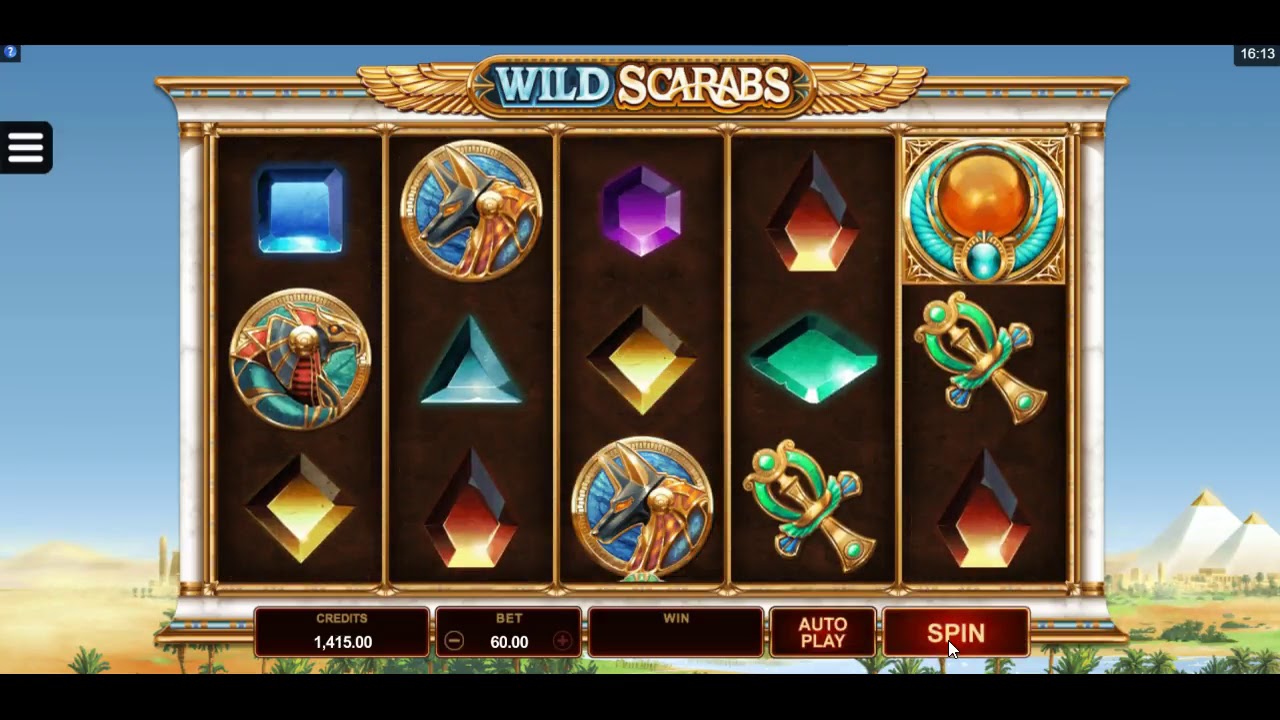The image size is (1280, 720).
Task: Select the blue square gem on reel one
Action: [x=300, y=211]
